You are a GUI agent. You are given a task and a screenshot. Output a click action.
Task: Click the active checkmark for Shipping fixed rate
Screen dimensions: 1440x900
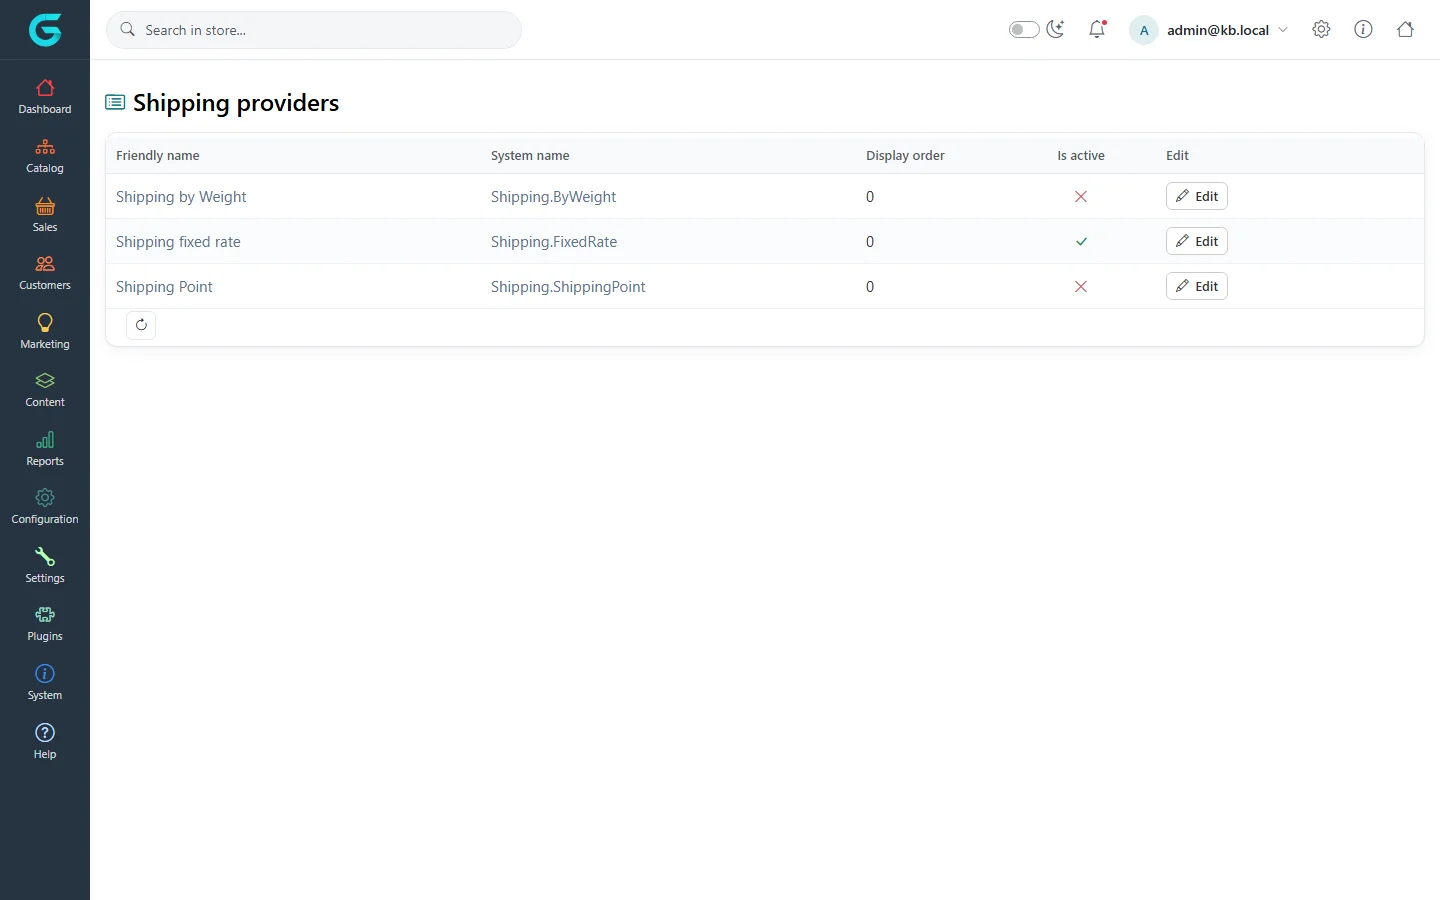pyautogui.click(x=1081, y=242)
